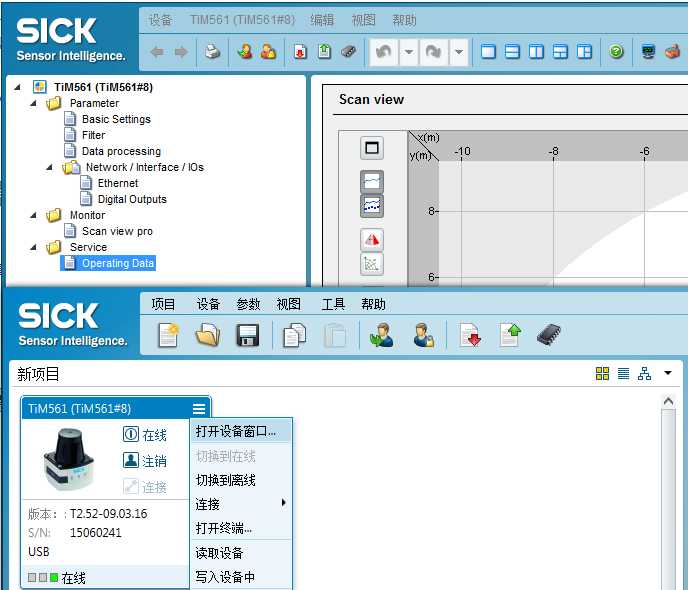
Task: Click upload-to-device icon in upper toolbar
Action: 324,52
